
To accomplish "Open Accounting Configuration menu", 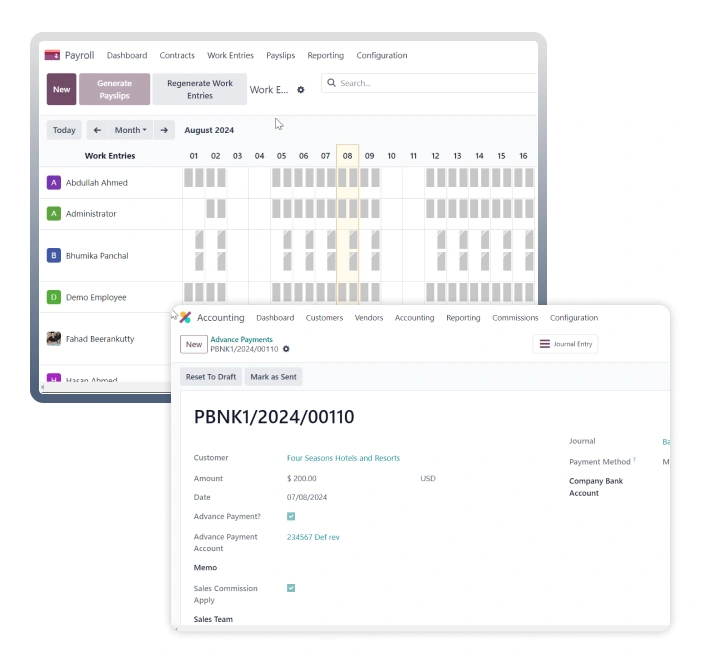I will [574, 317].
